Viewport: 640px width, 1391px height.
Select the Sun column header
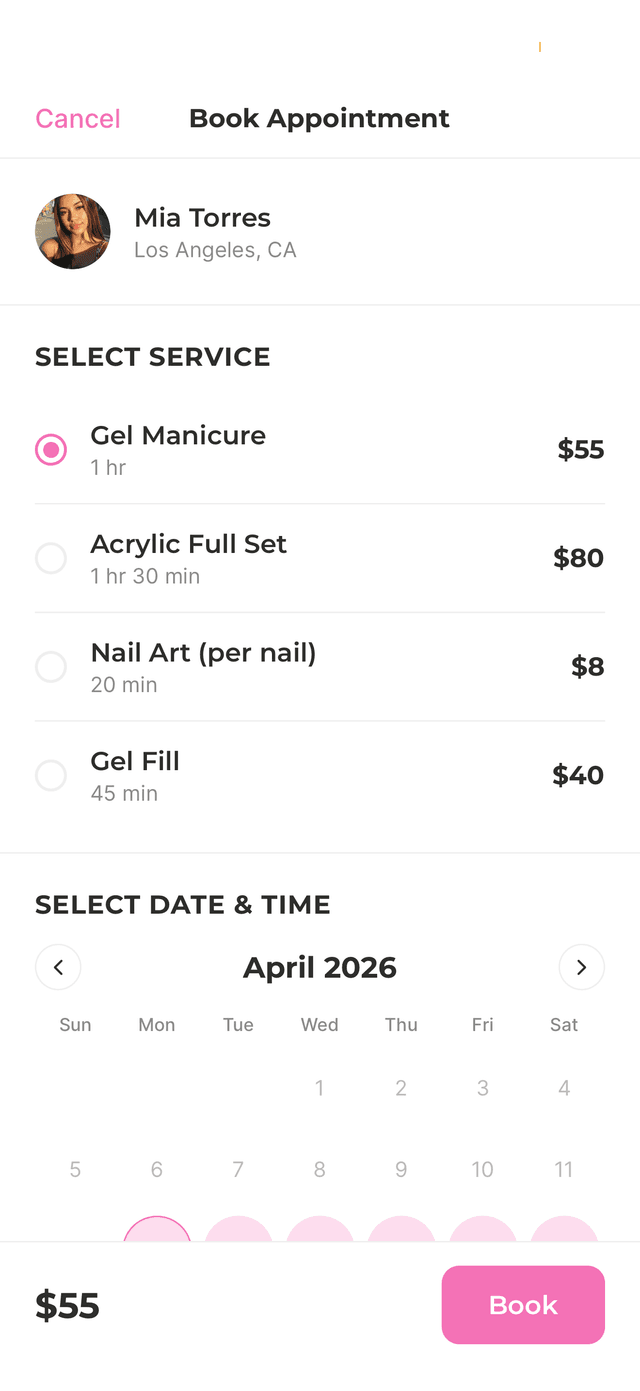pos(75,1024)
